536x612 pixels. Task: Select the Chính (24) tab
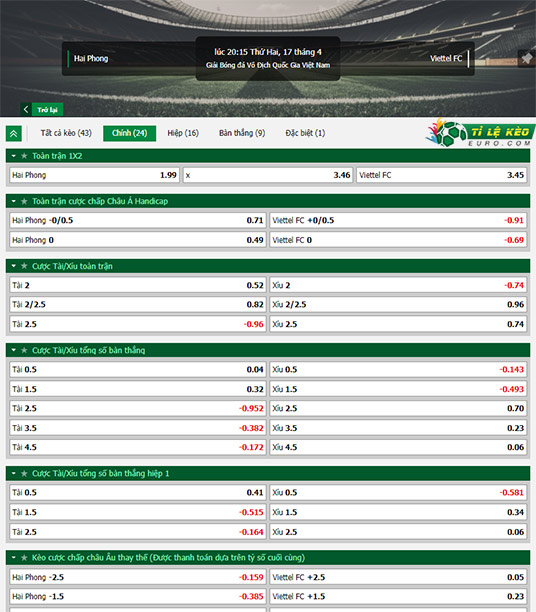click(x=130, y=133)
